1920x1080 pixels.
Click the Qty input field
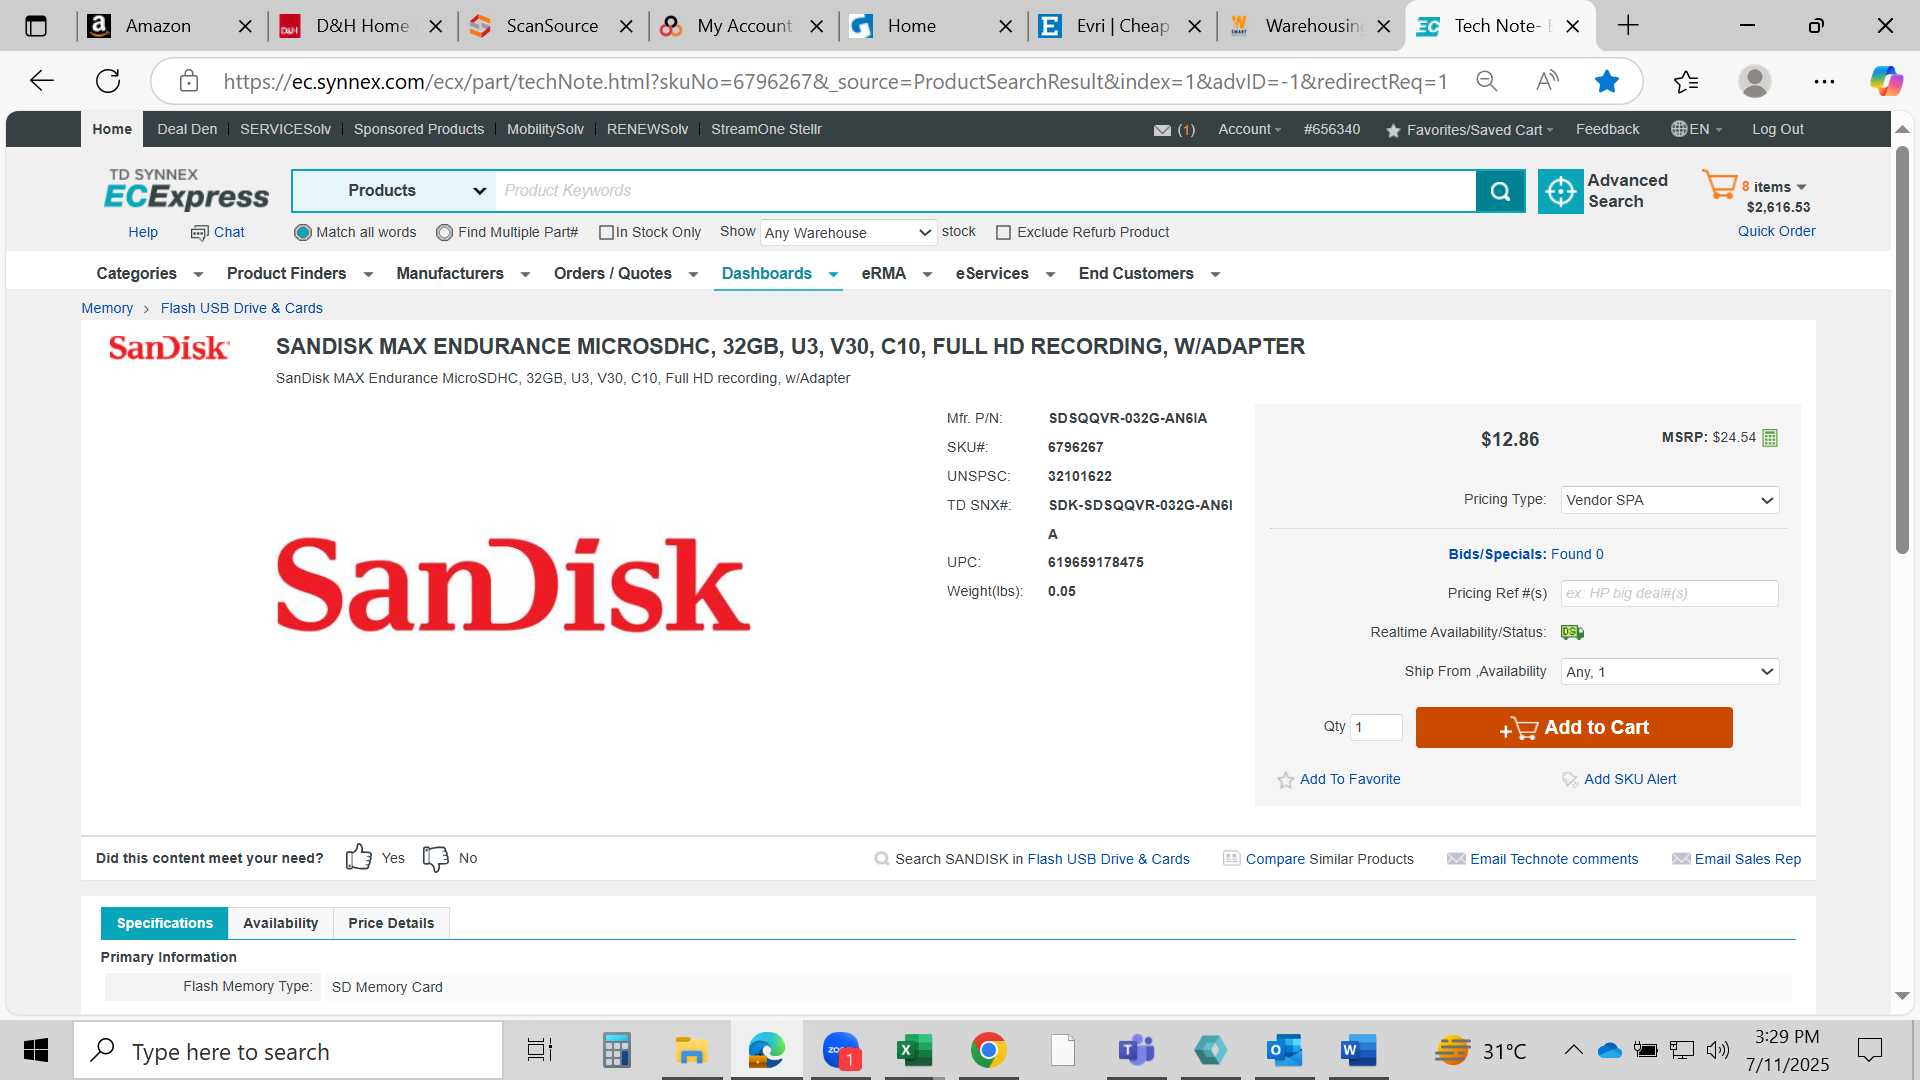coord(1376,727)
